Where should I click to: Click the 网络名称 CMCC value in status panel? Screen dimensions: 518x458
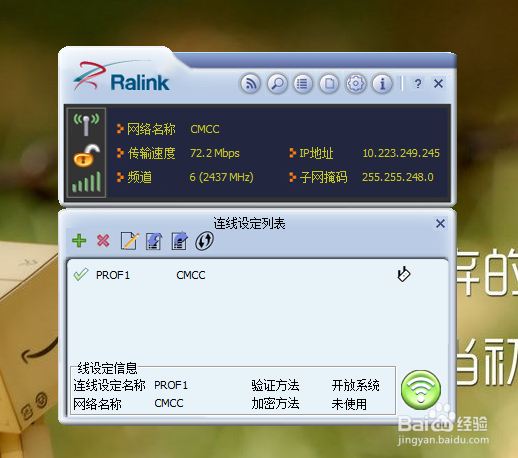205,129
